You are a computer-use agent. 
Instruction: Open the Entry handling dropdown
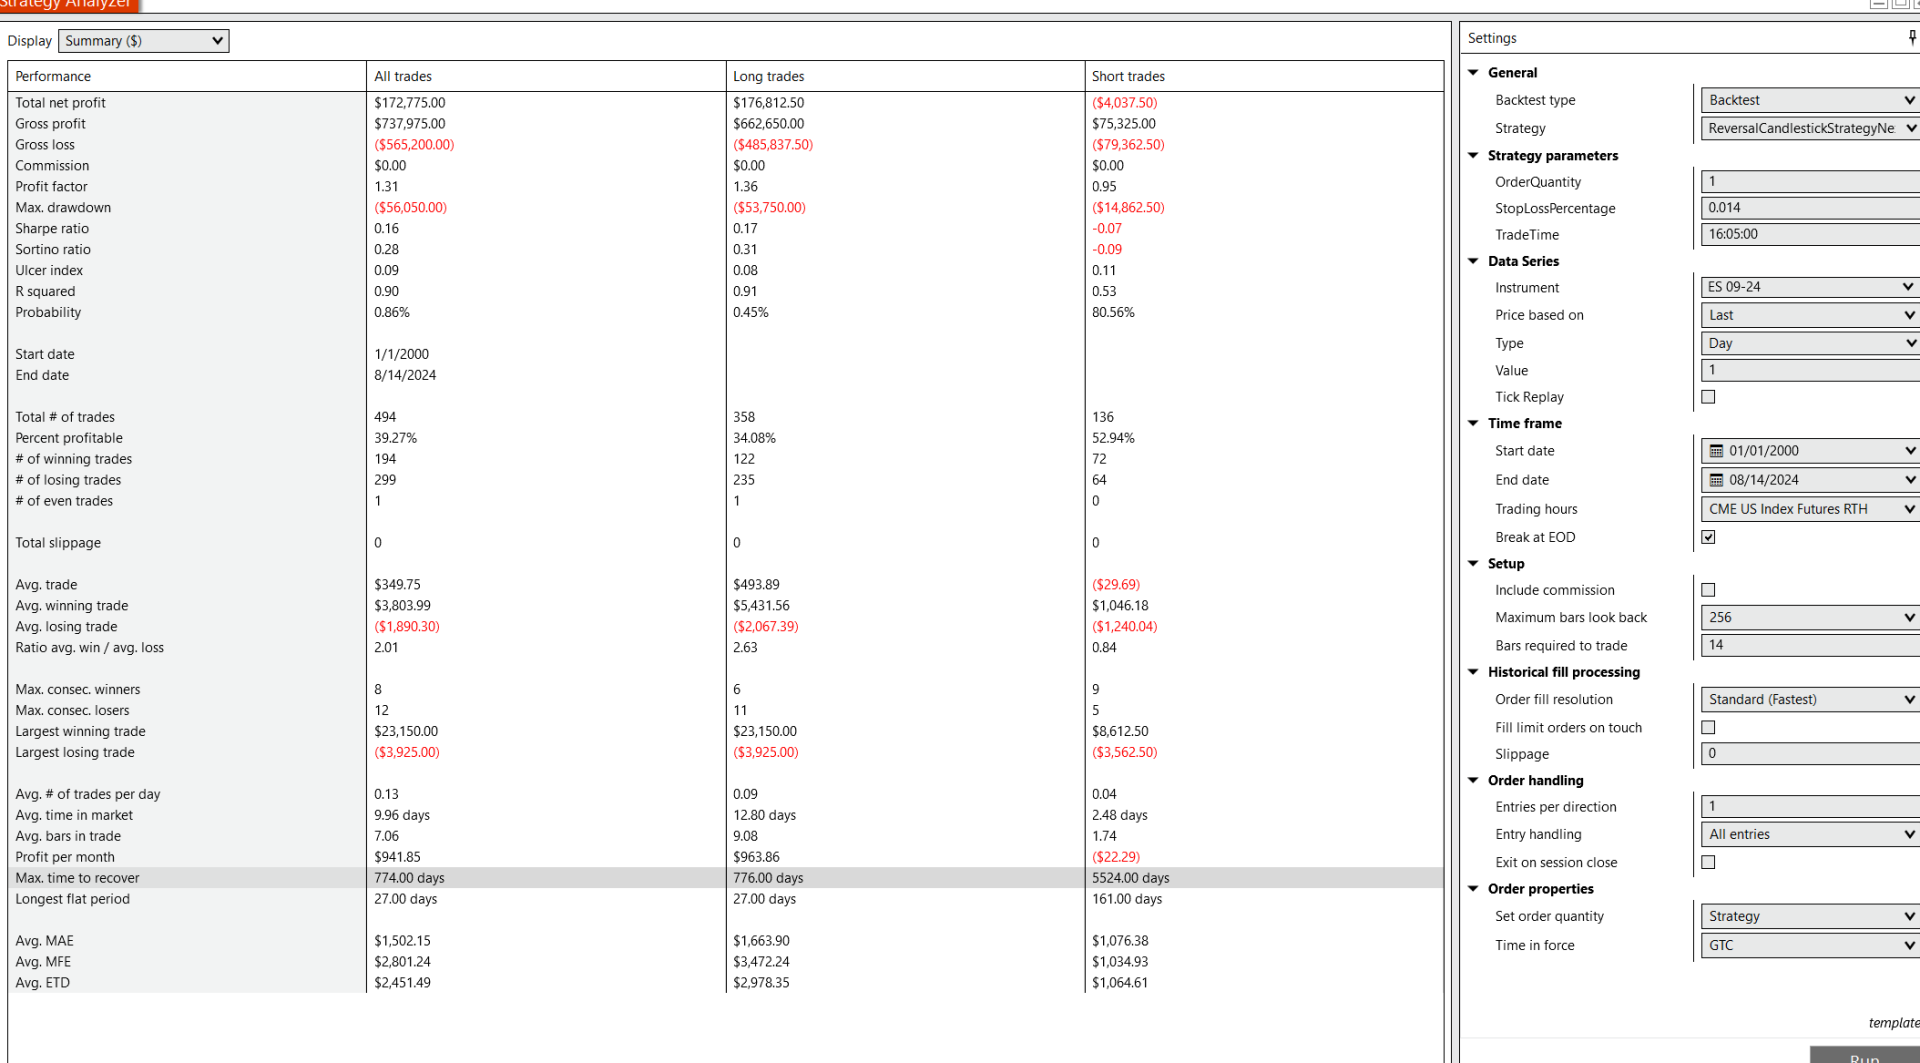tap(1810, 835)
